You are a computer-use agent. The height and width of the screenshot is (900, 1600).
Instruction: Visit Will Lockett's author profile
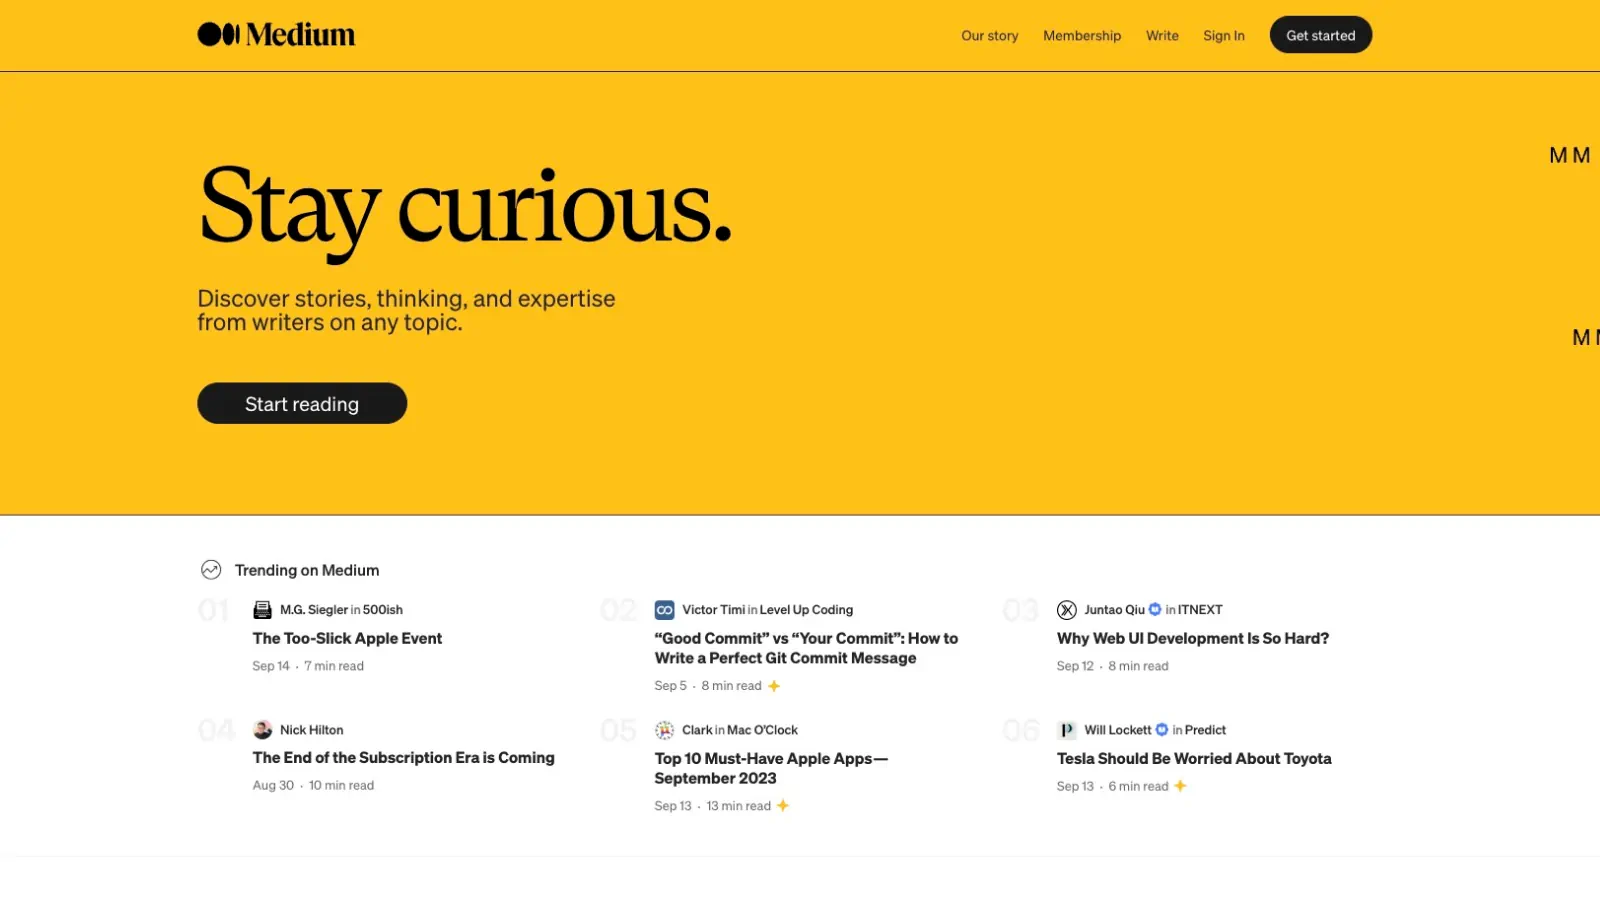(x=1118, y=730)
